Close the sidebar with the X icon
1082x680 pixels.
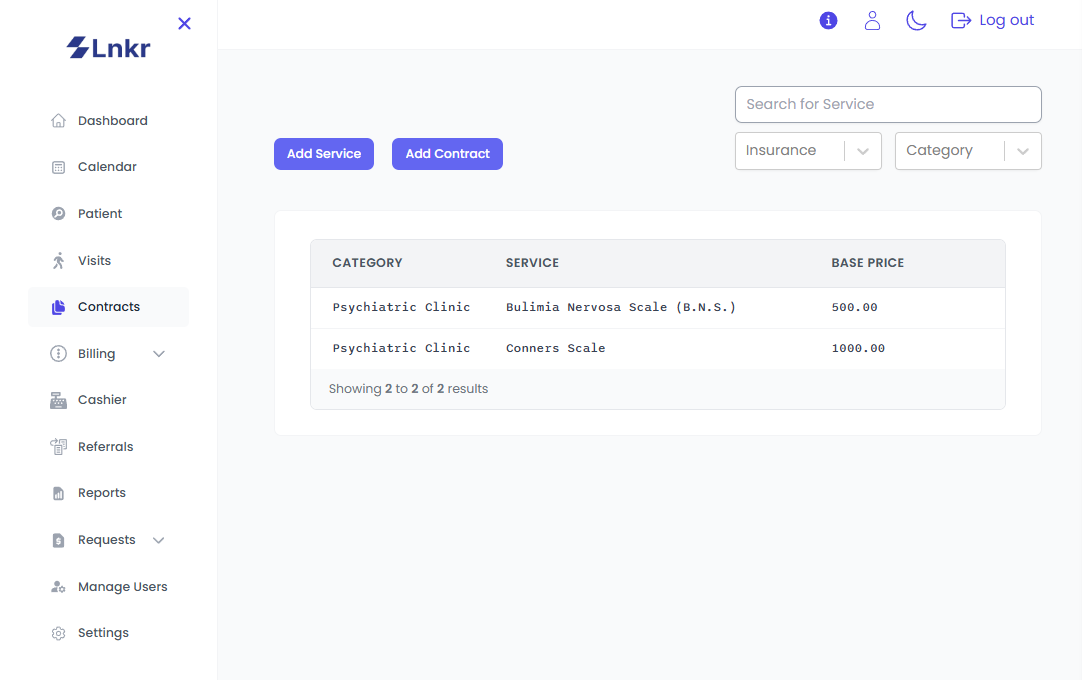tap(184, 23)
